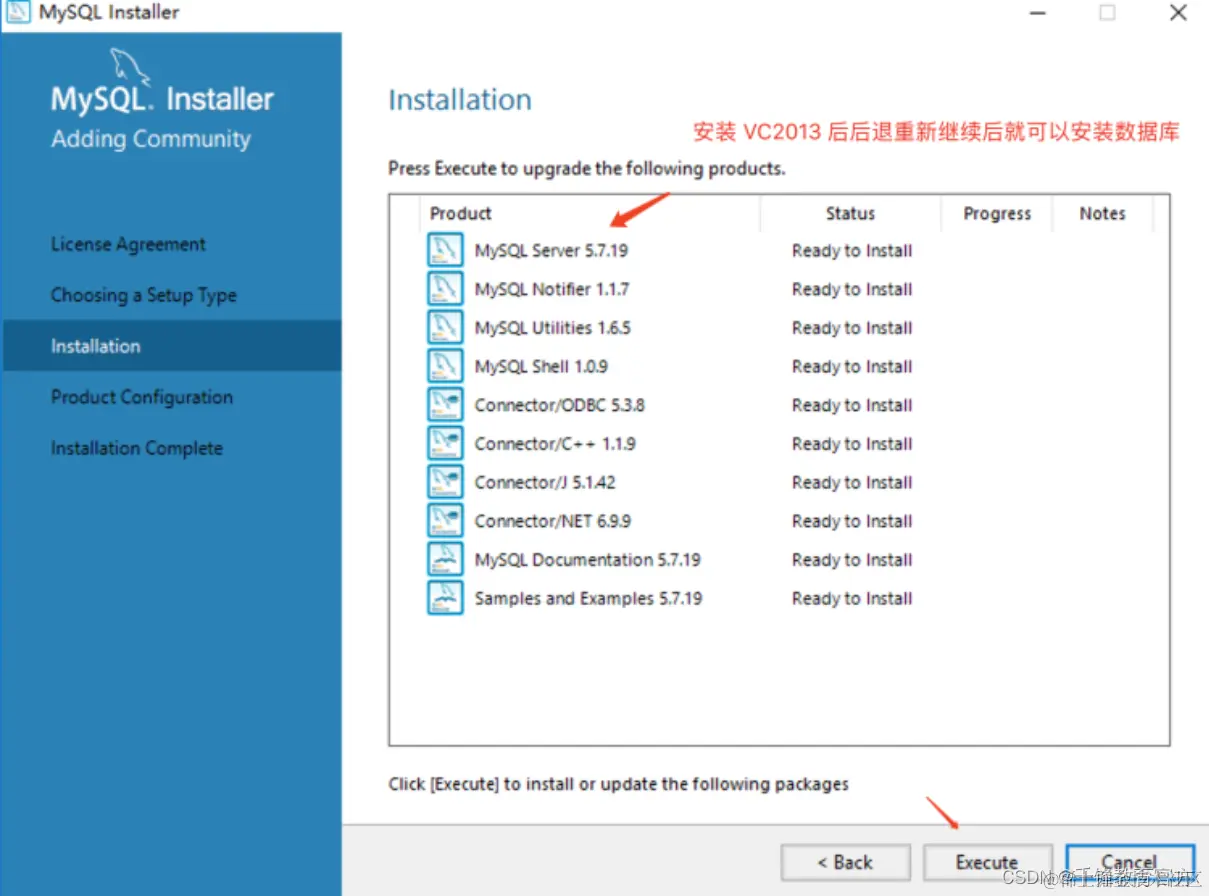The width and height of the screenshot is (1209, 896).
Task: Sort by the Status column header
Action: (851, 213)
